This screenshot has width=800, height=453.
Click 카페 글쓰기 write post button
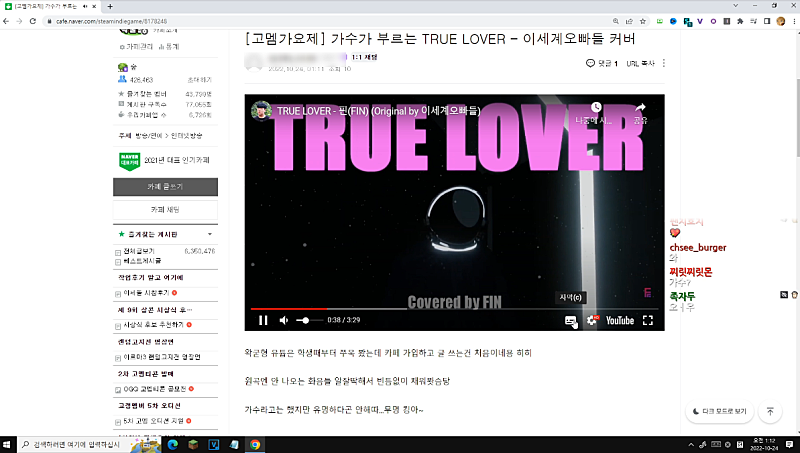[x=165, y=187]
